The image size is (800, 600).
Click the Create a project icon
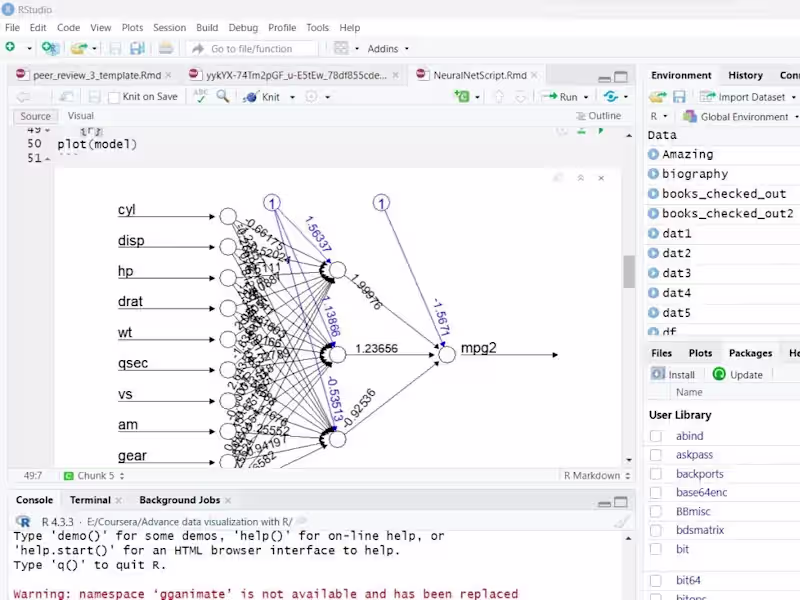click(x=51, y=48)
